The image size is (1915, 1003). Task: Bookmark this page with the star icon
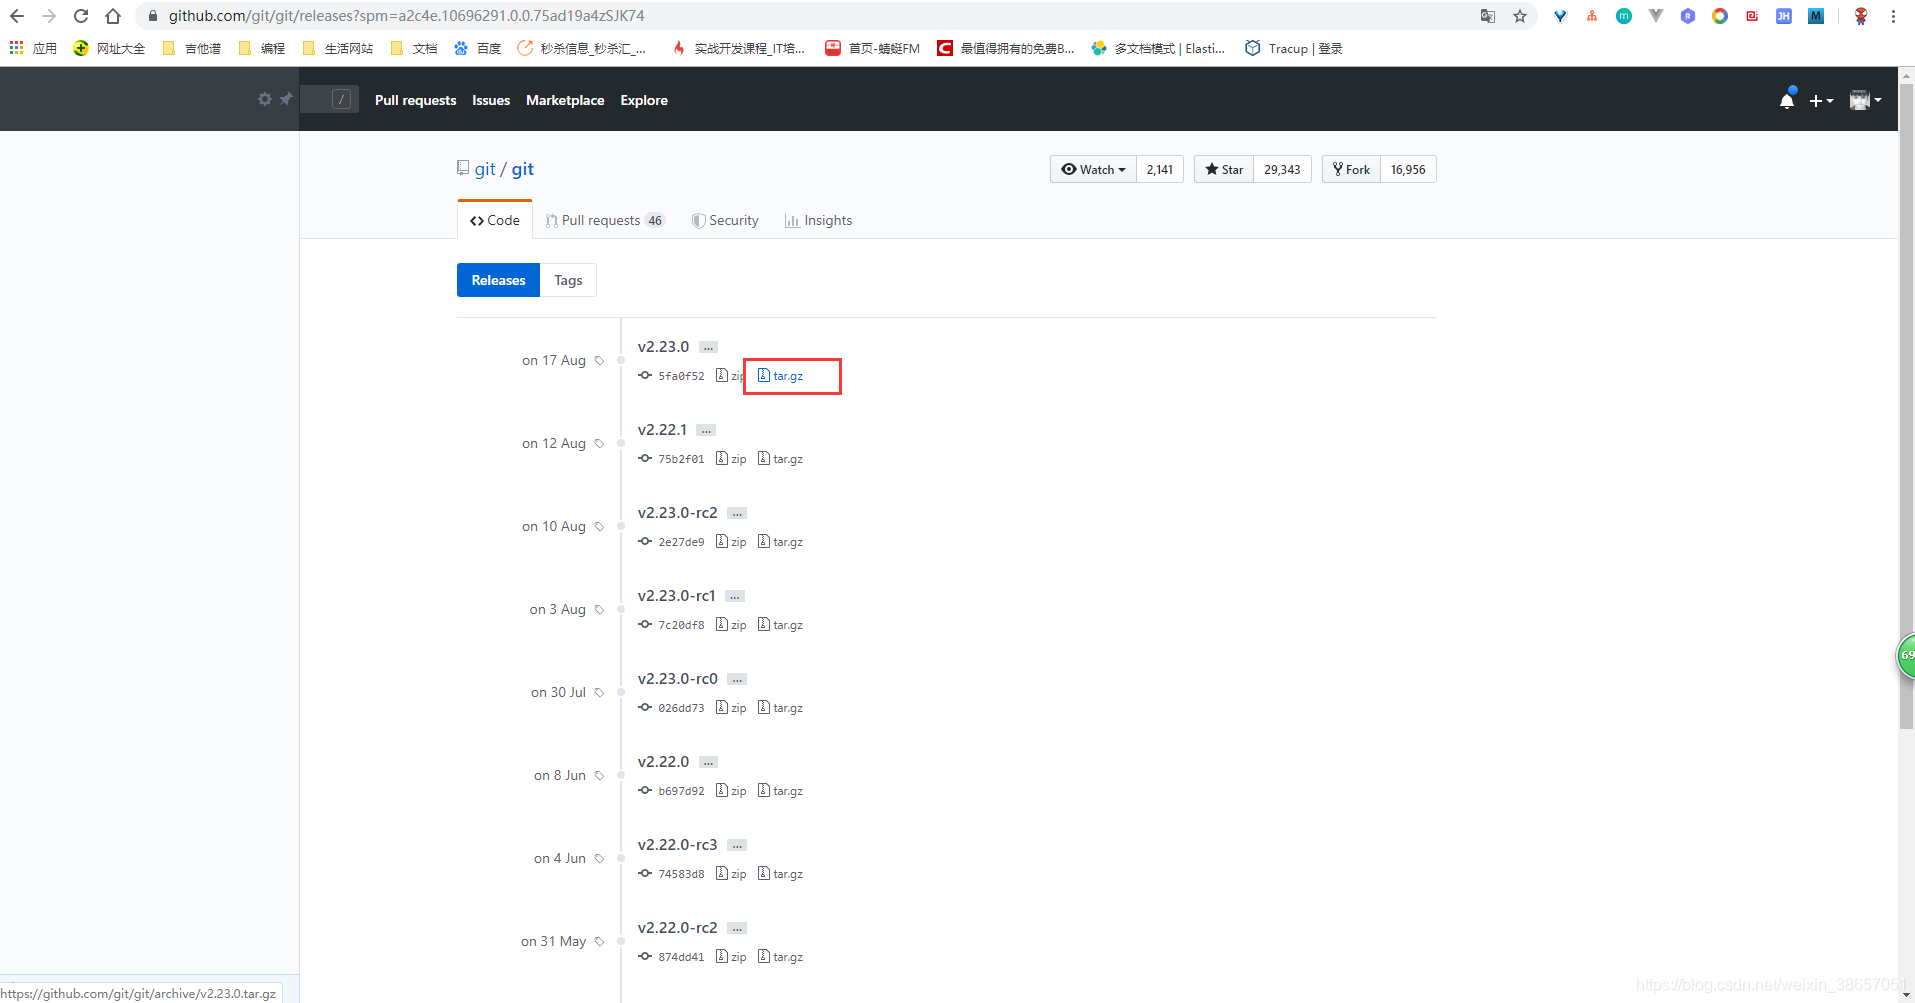point(1520,16)
